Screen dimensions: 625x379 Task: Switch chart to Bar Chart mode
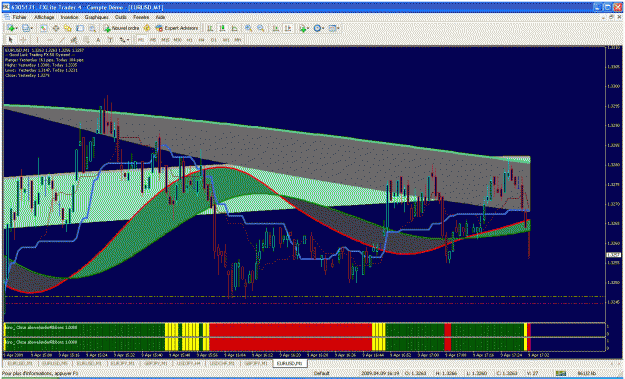point(210,28)
